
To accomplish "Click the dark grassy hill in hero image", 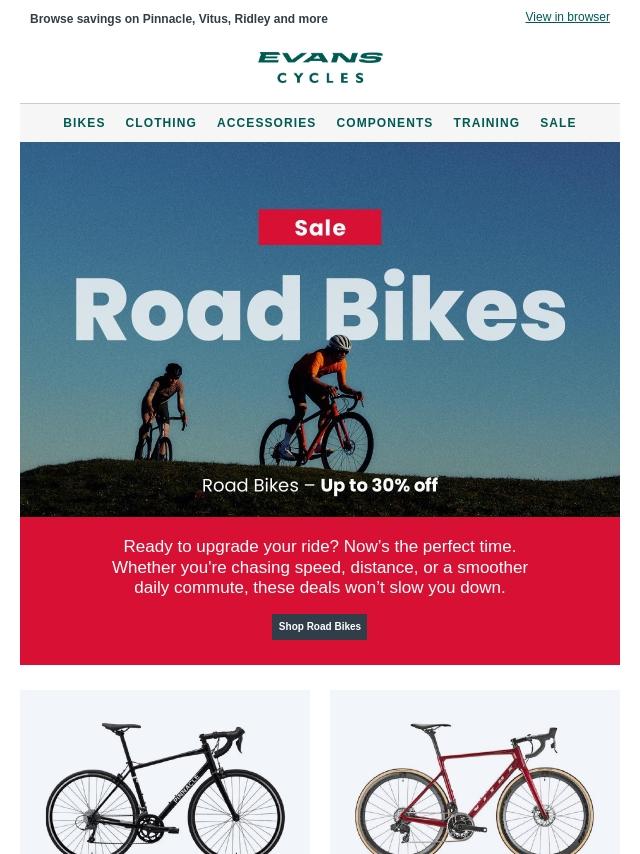I will [x=320, y=490].
